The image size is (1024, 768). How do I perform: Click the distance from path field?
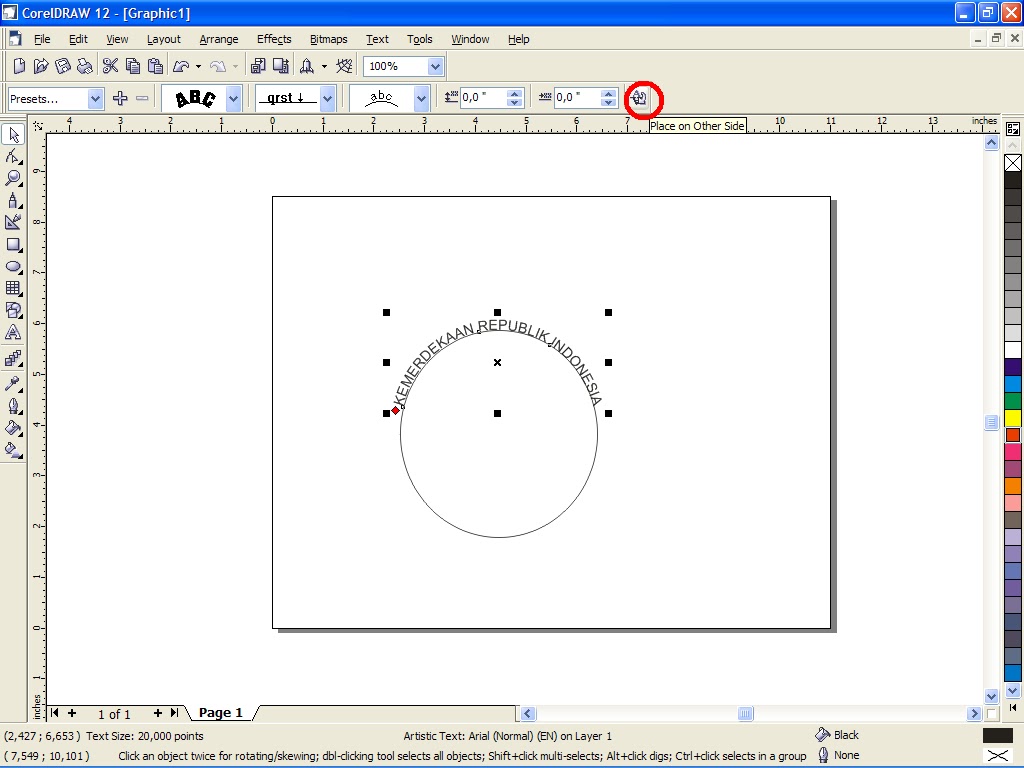(x=483, y=98)
